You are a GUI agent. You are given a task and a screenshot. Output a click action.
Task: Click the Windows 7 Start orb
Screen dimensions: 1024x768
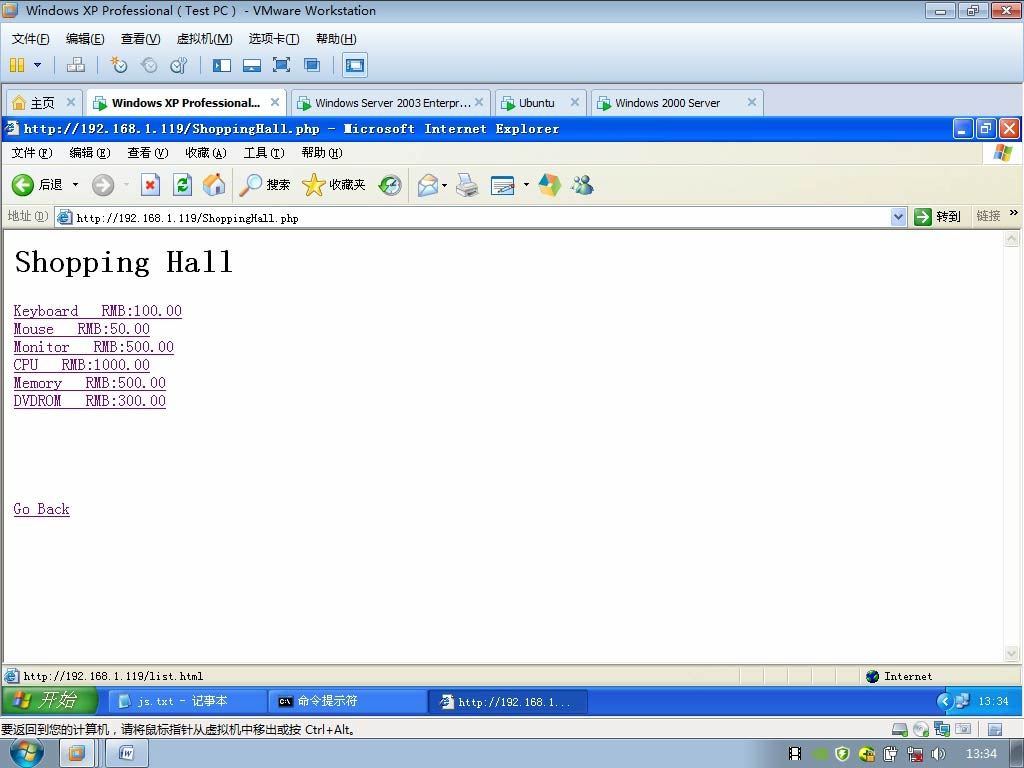click(x=27, y=753)
